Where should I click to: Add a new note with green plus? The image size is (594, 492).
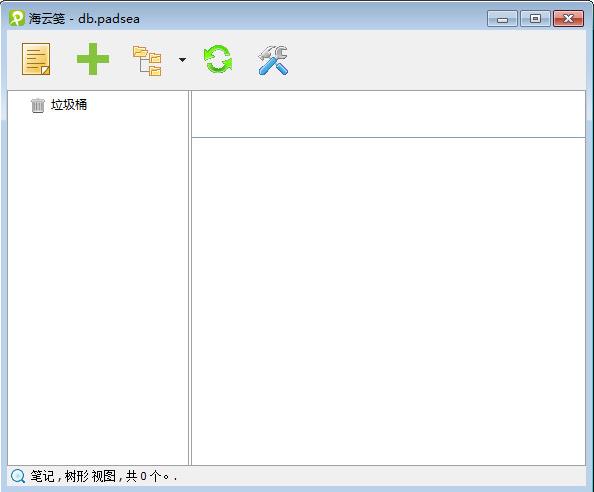[x=93, y=59]
